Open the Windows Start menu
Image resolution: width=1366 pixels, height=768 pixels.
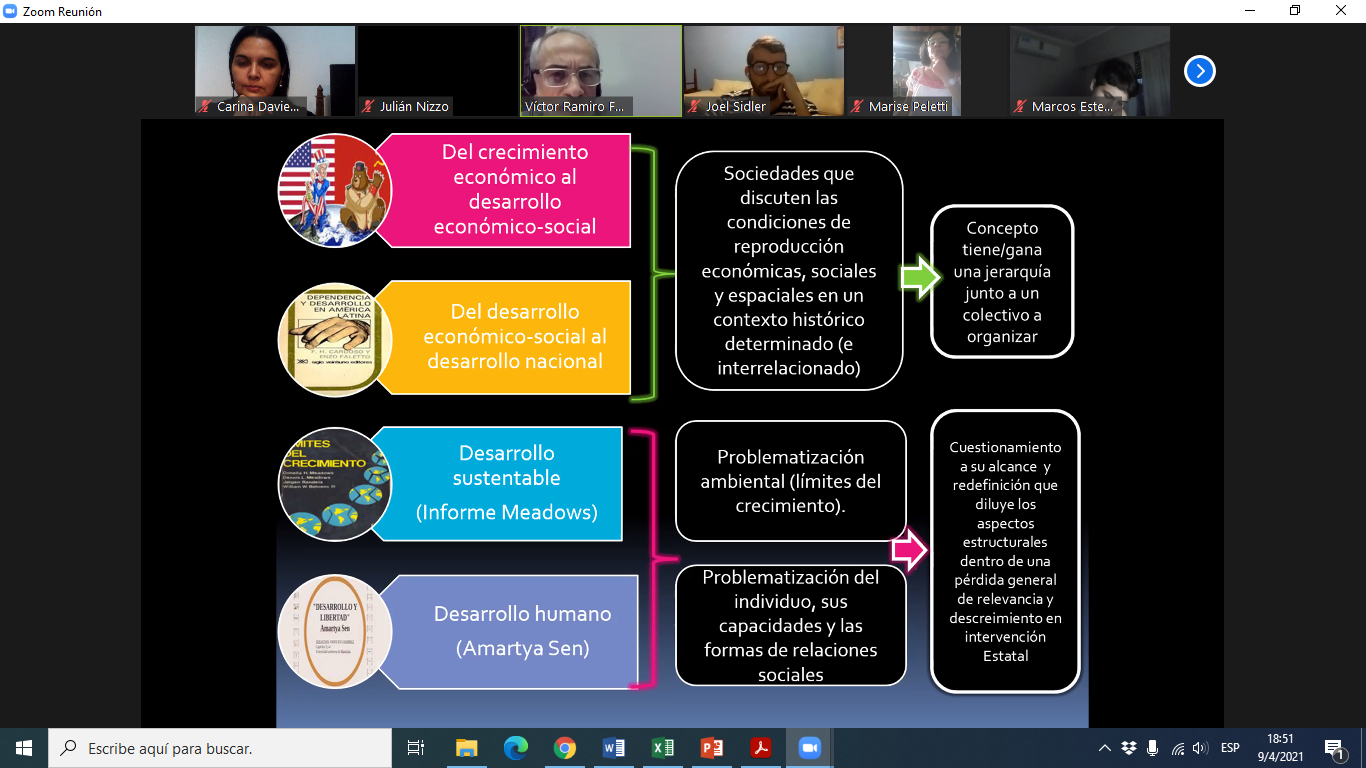[24, 748]
